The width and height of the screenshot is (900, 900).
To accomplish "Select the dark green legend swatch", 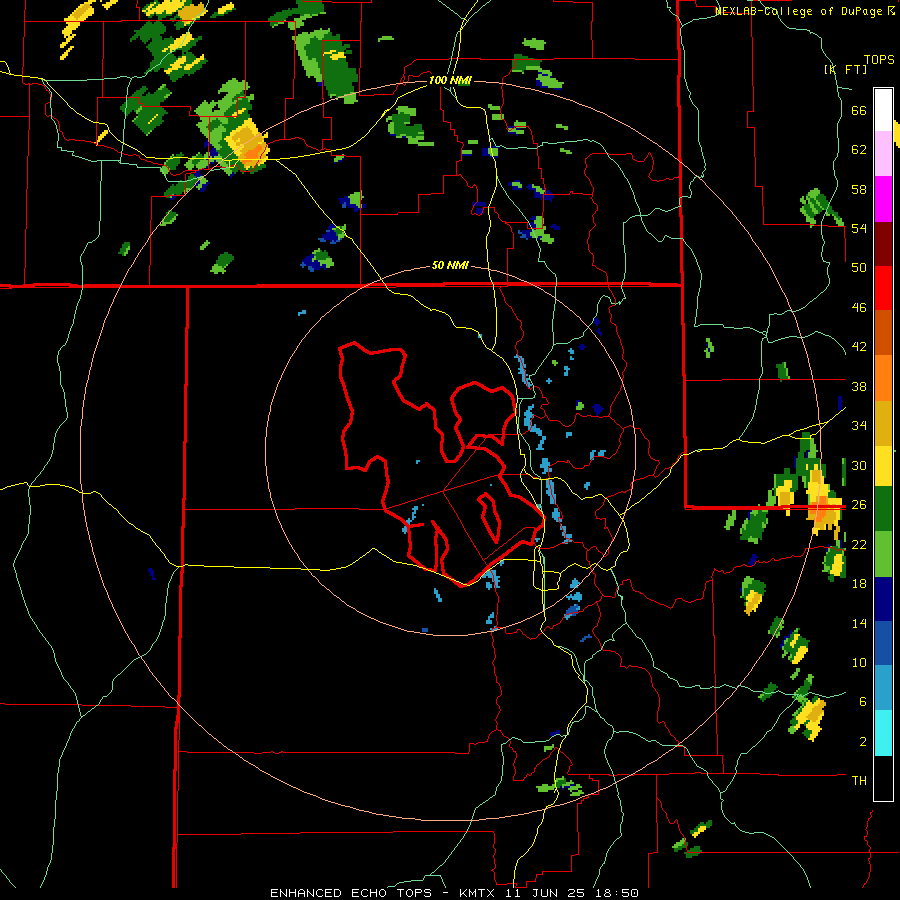I will click(x=883, y=509).
